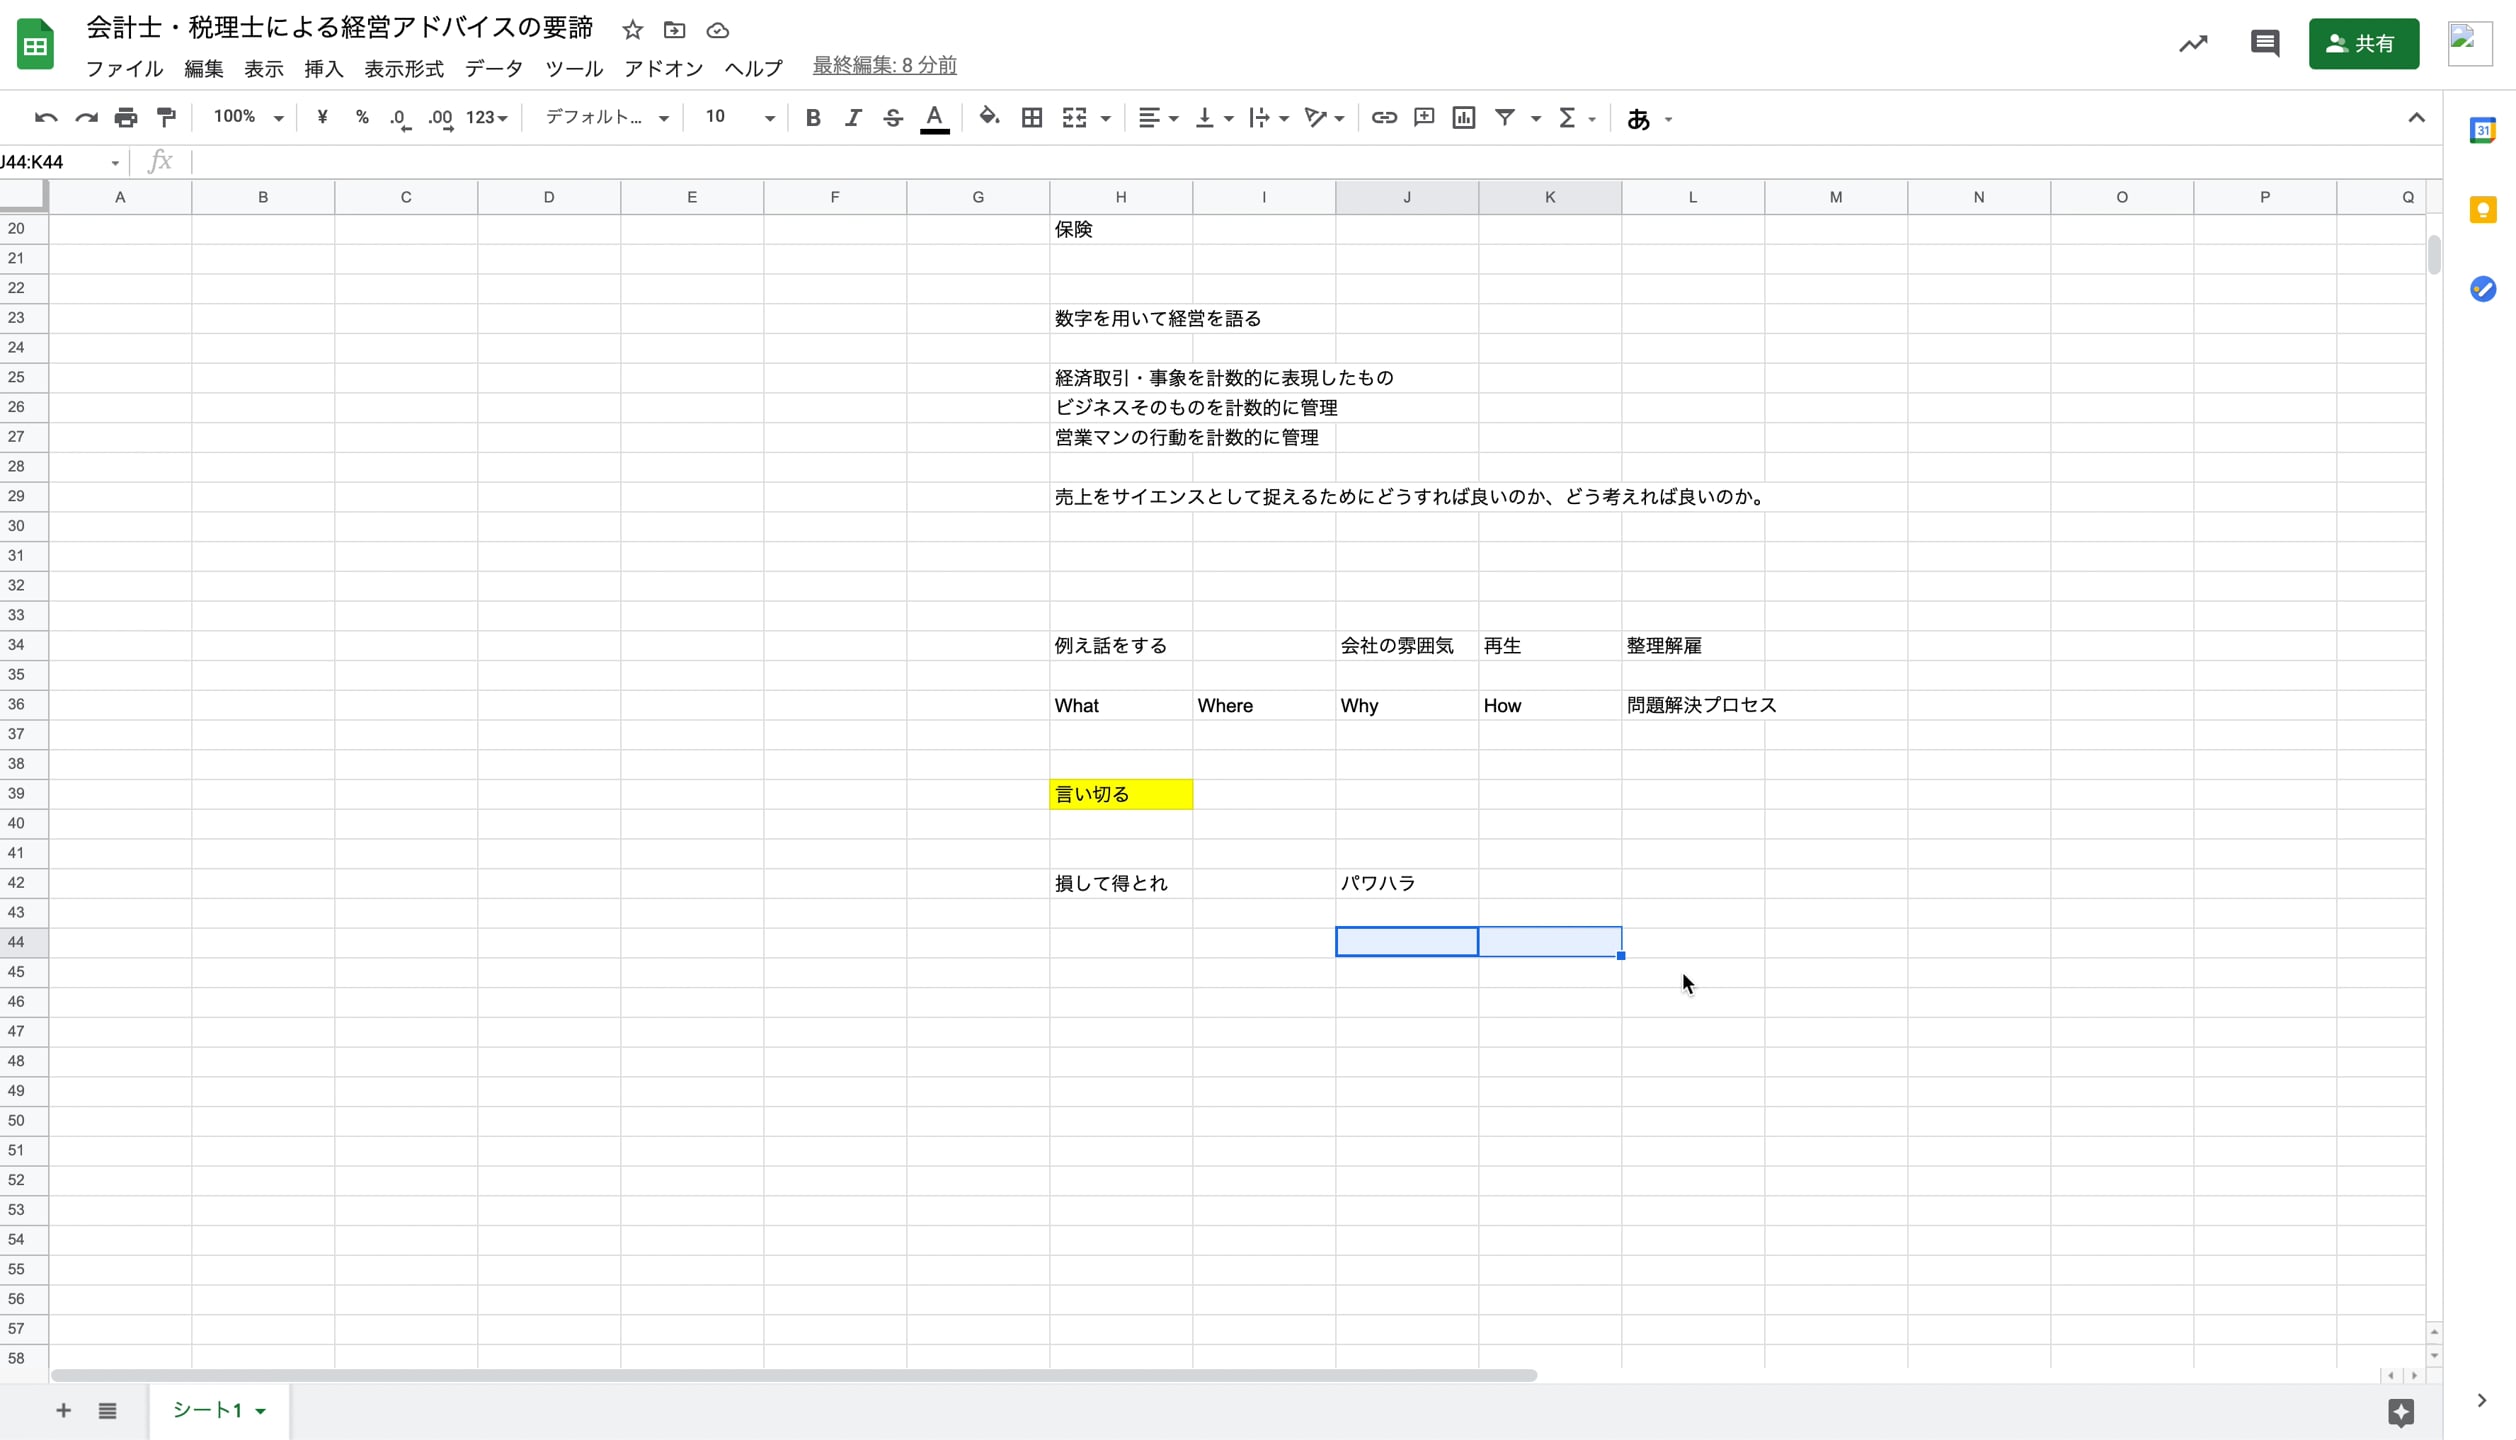Click the insert link icon
The height and width of the screenshot is (1440, 2516).
pyautogui.click(x=1383, y=118)
